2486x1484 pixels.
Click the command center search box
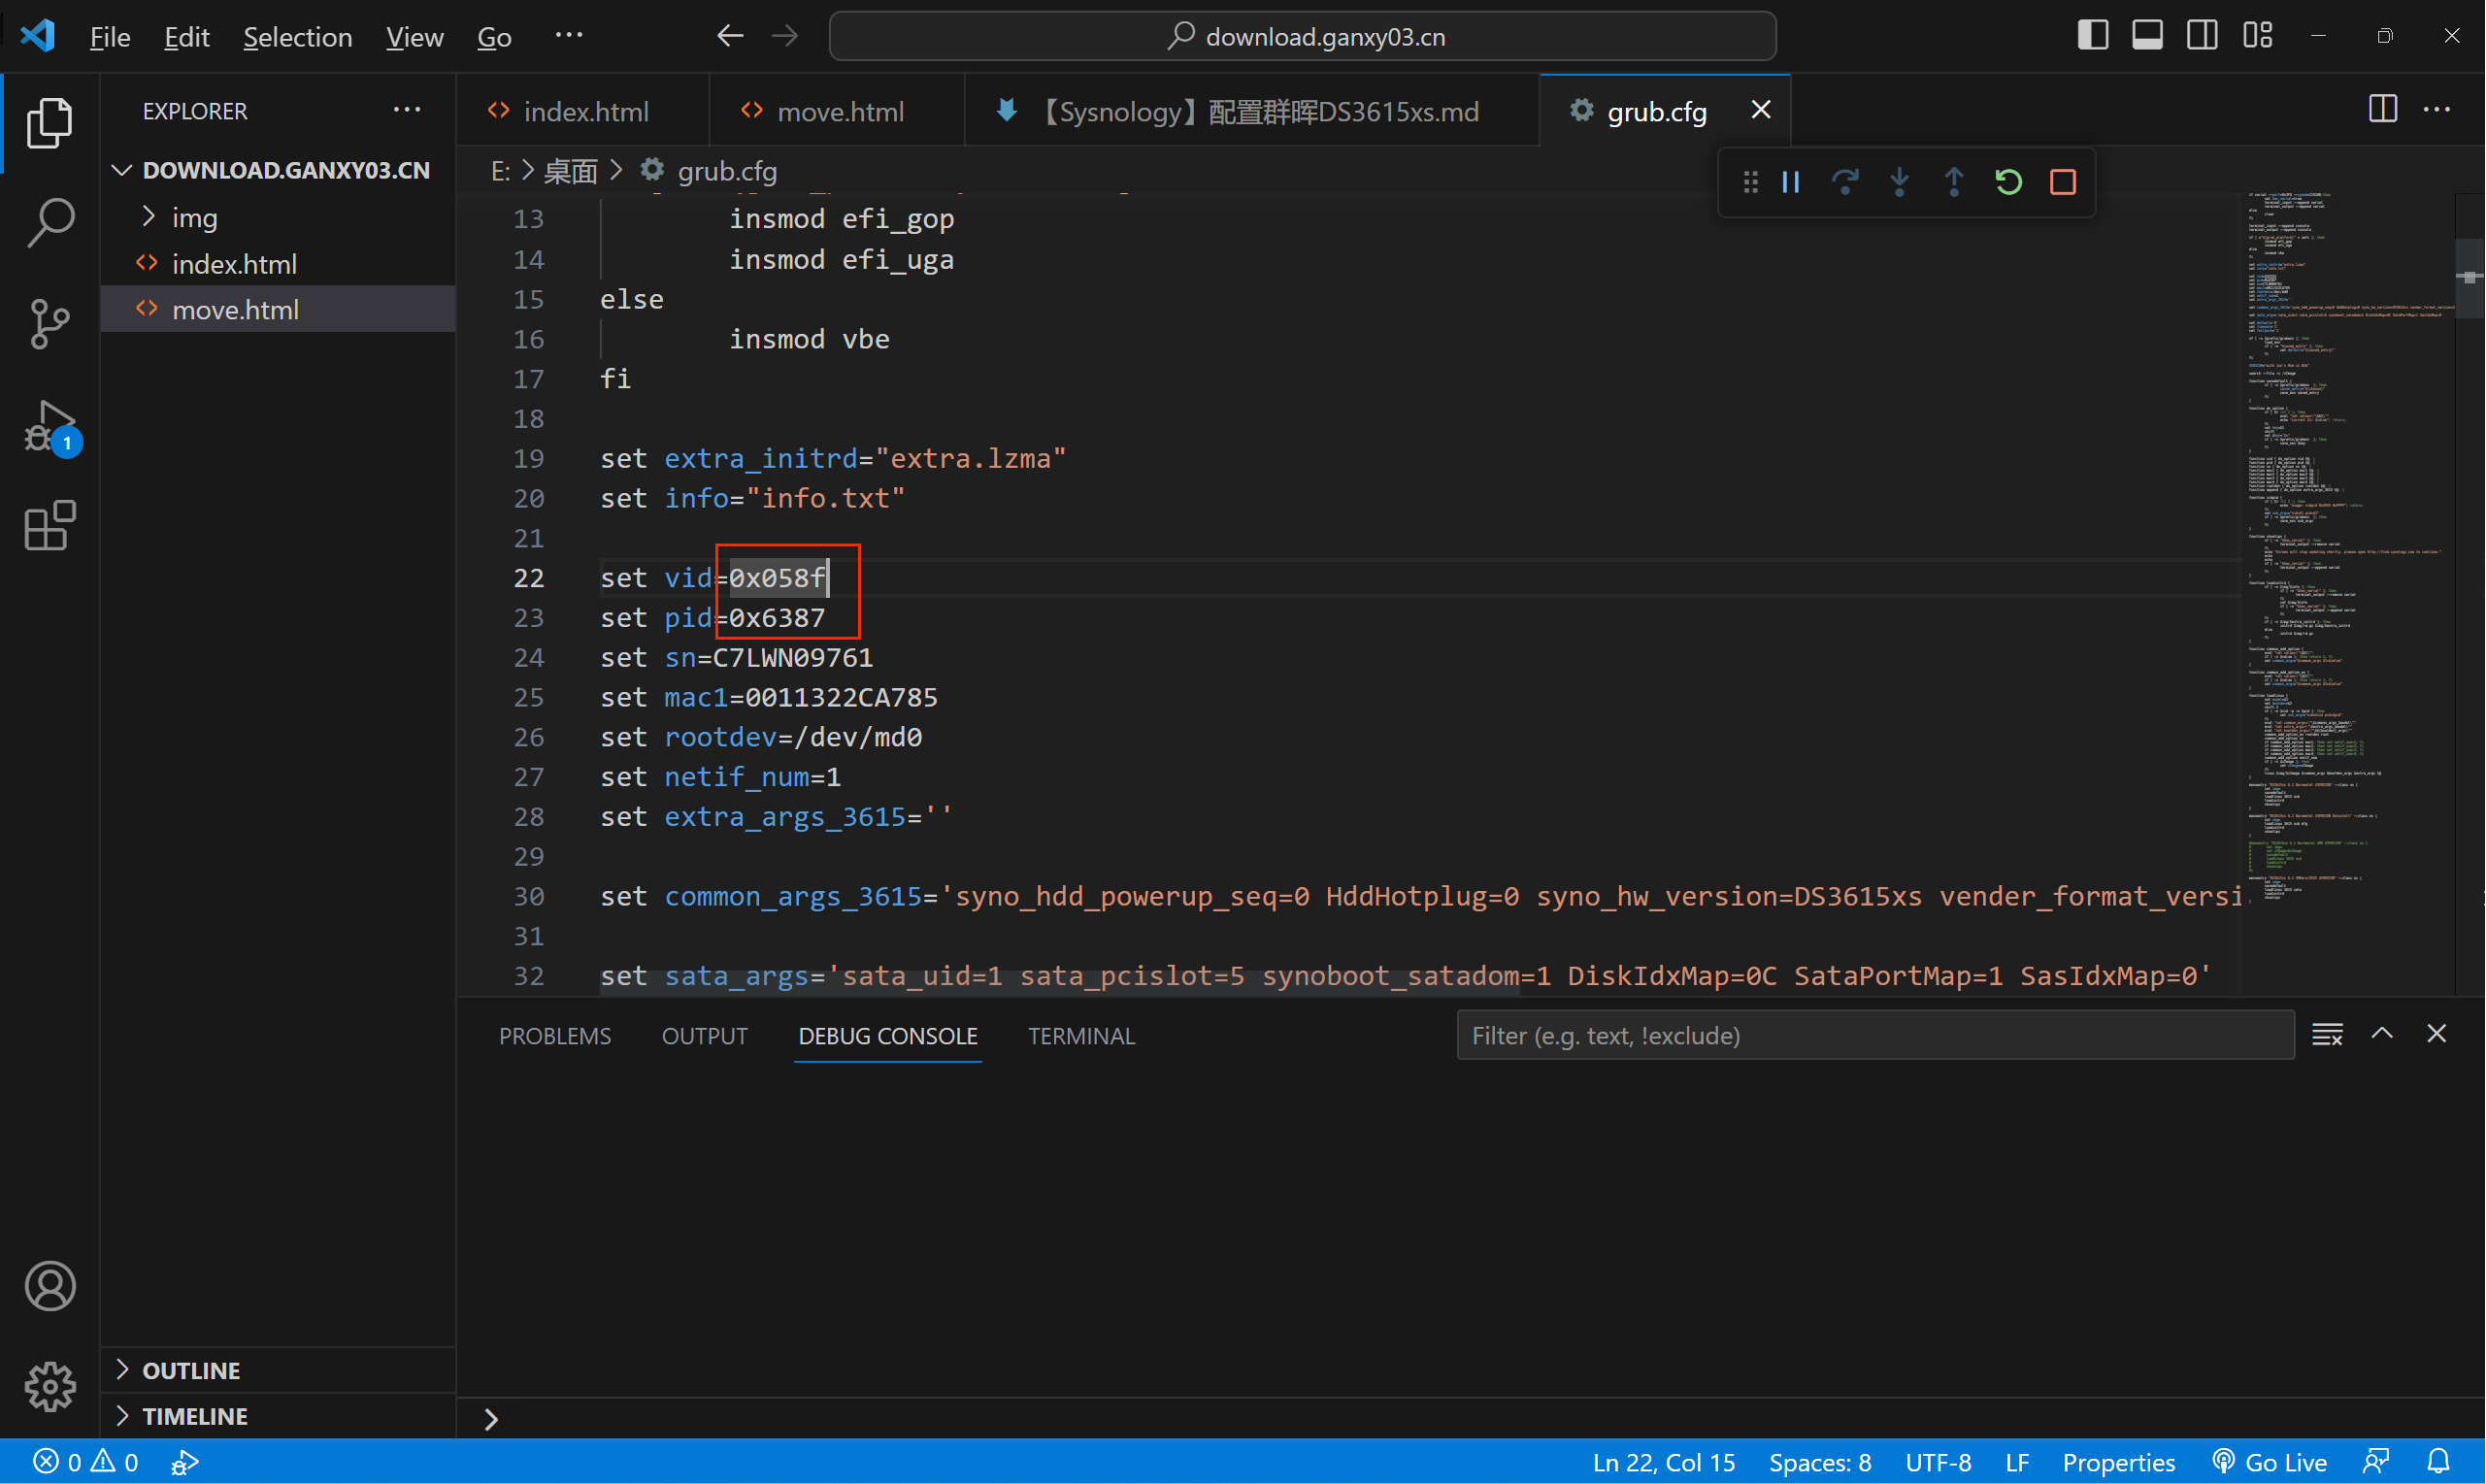[x=1302, y=36]
